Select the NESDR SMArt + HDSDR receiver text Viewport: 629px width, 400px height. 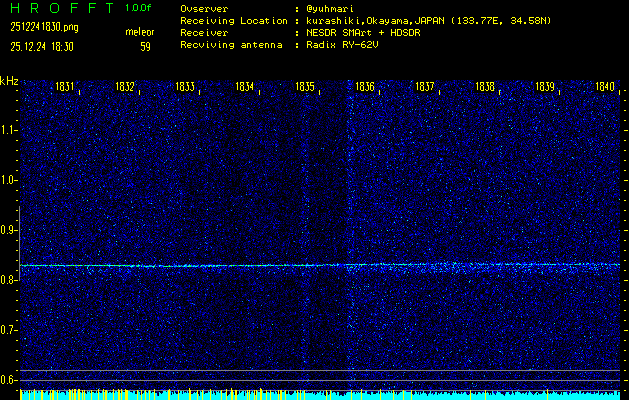371,32
